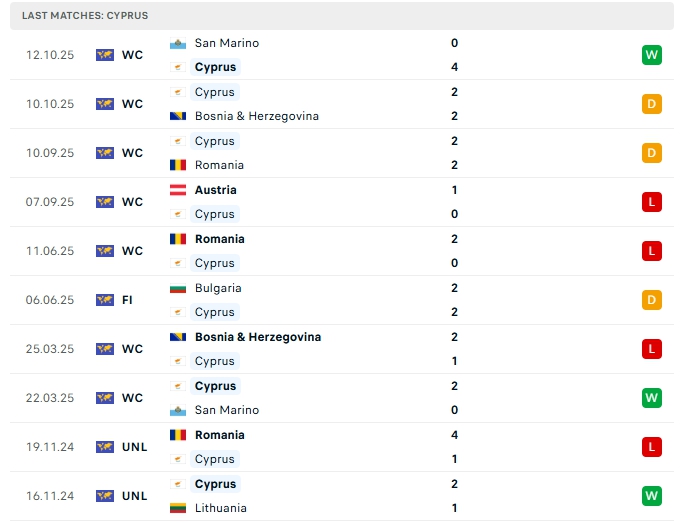Click the World Cup competition icon on 07.09.25 row

point(105,202)
